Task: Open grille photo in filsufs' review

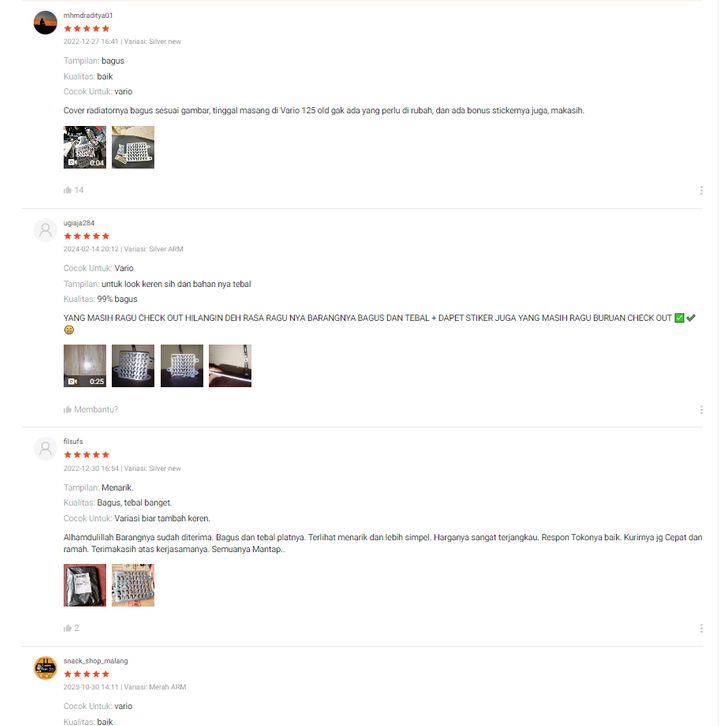Action: click(133, 585)
